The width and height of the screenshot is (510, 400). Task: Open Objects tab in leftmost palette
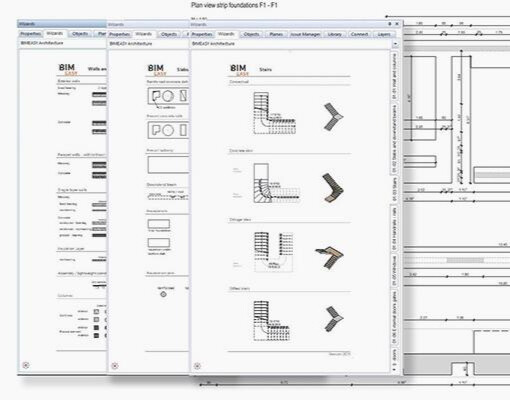(x=80, y=34)
